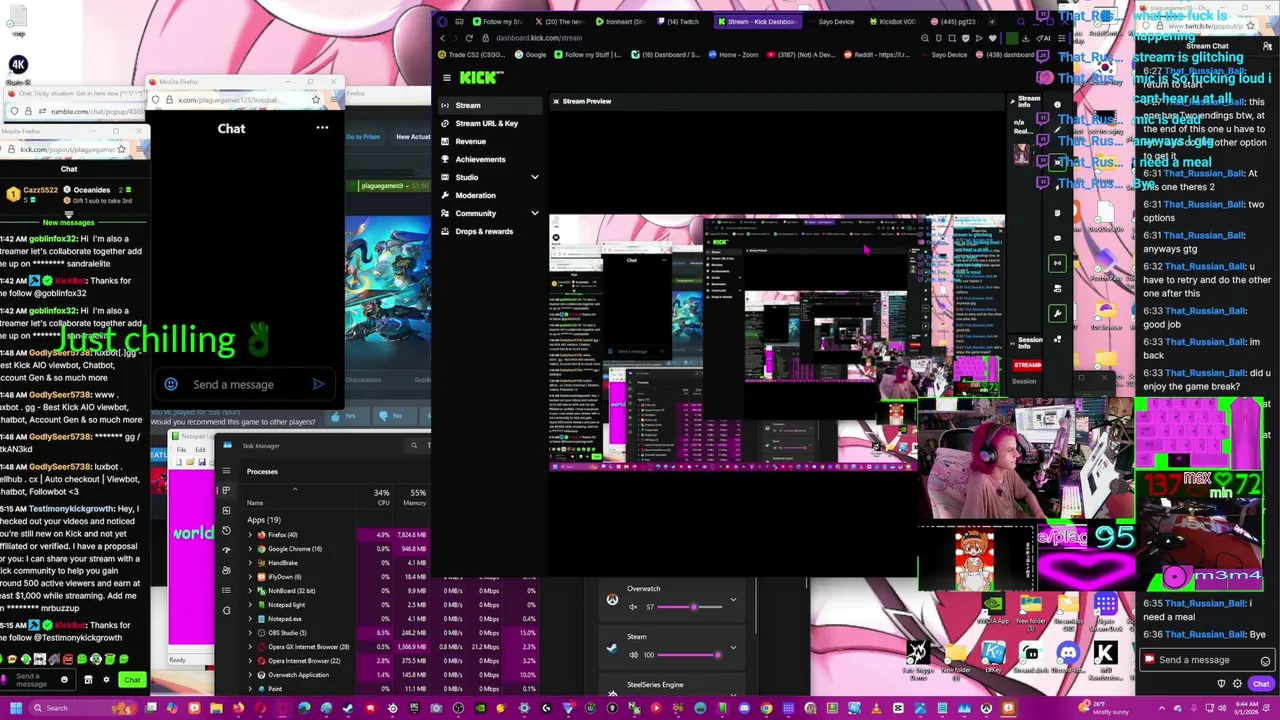
Task: Open Drops & rewards in Kick sidebar
Action: pyautogui.click(x=484, y=231)
